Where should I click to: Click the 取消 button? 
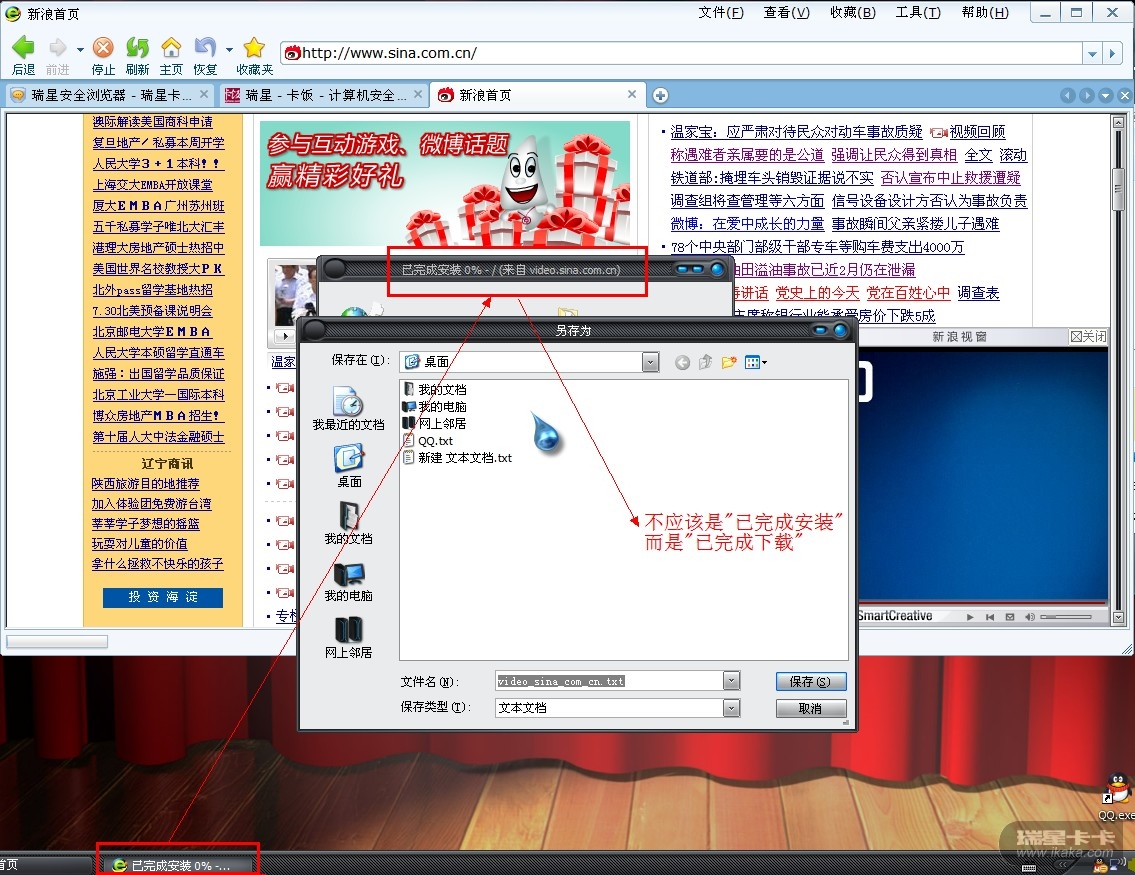tap(811, 708)
